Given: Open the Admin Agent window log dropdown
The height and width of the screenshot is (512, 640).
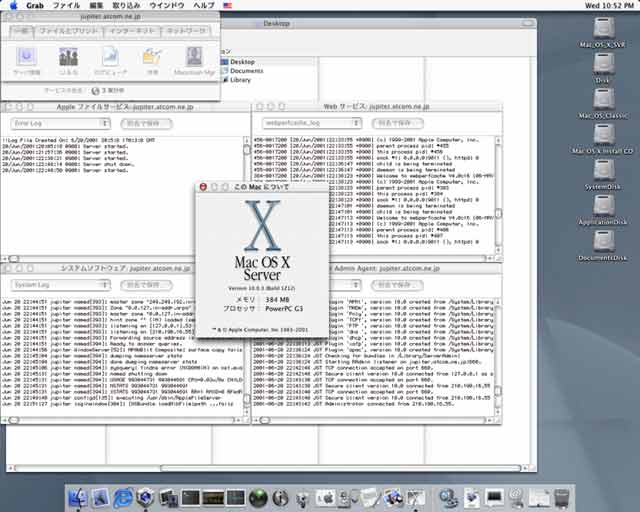Looking at the screenshot, I should point(346,285).
